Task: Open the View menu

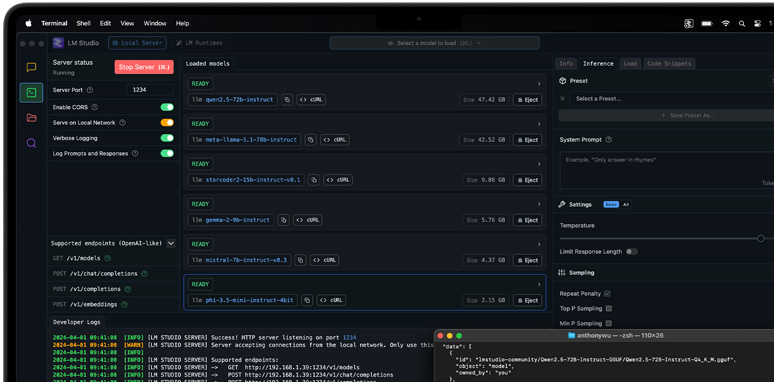Action: point(127,23)
